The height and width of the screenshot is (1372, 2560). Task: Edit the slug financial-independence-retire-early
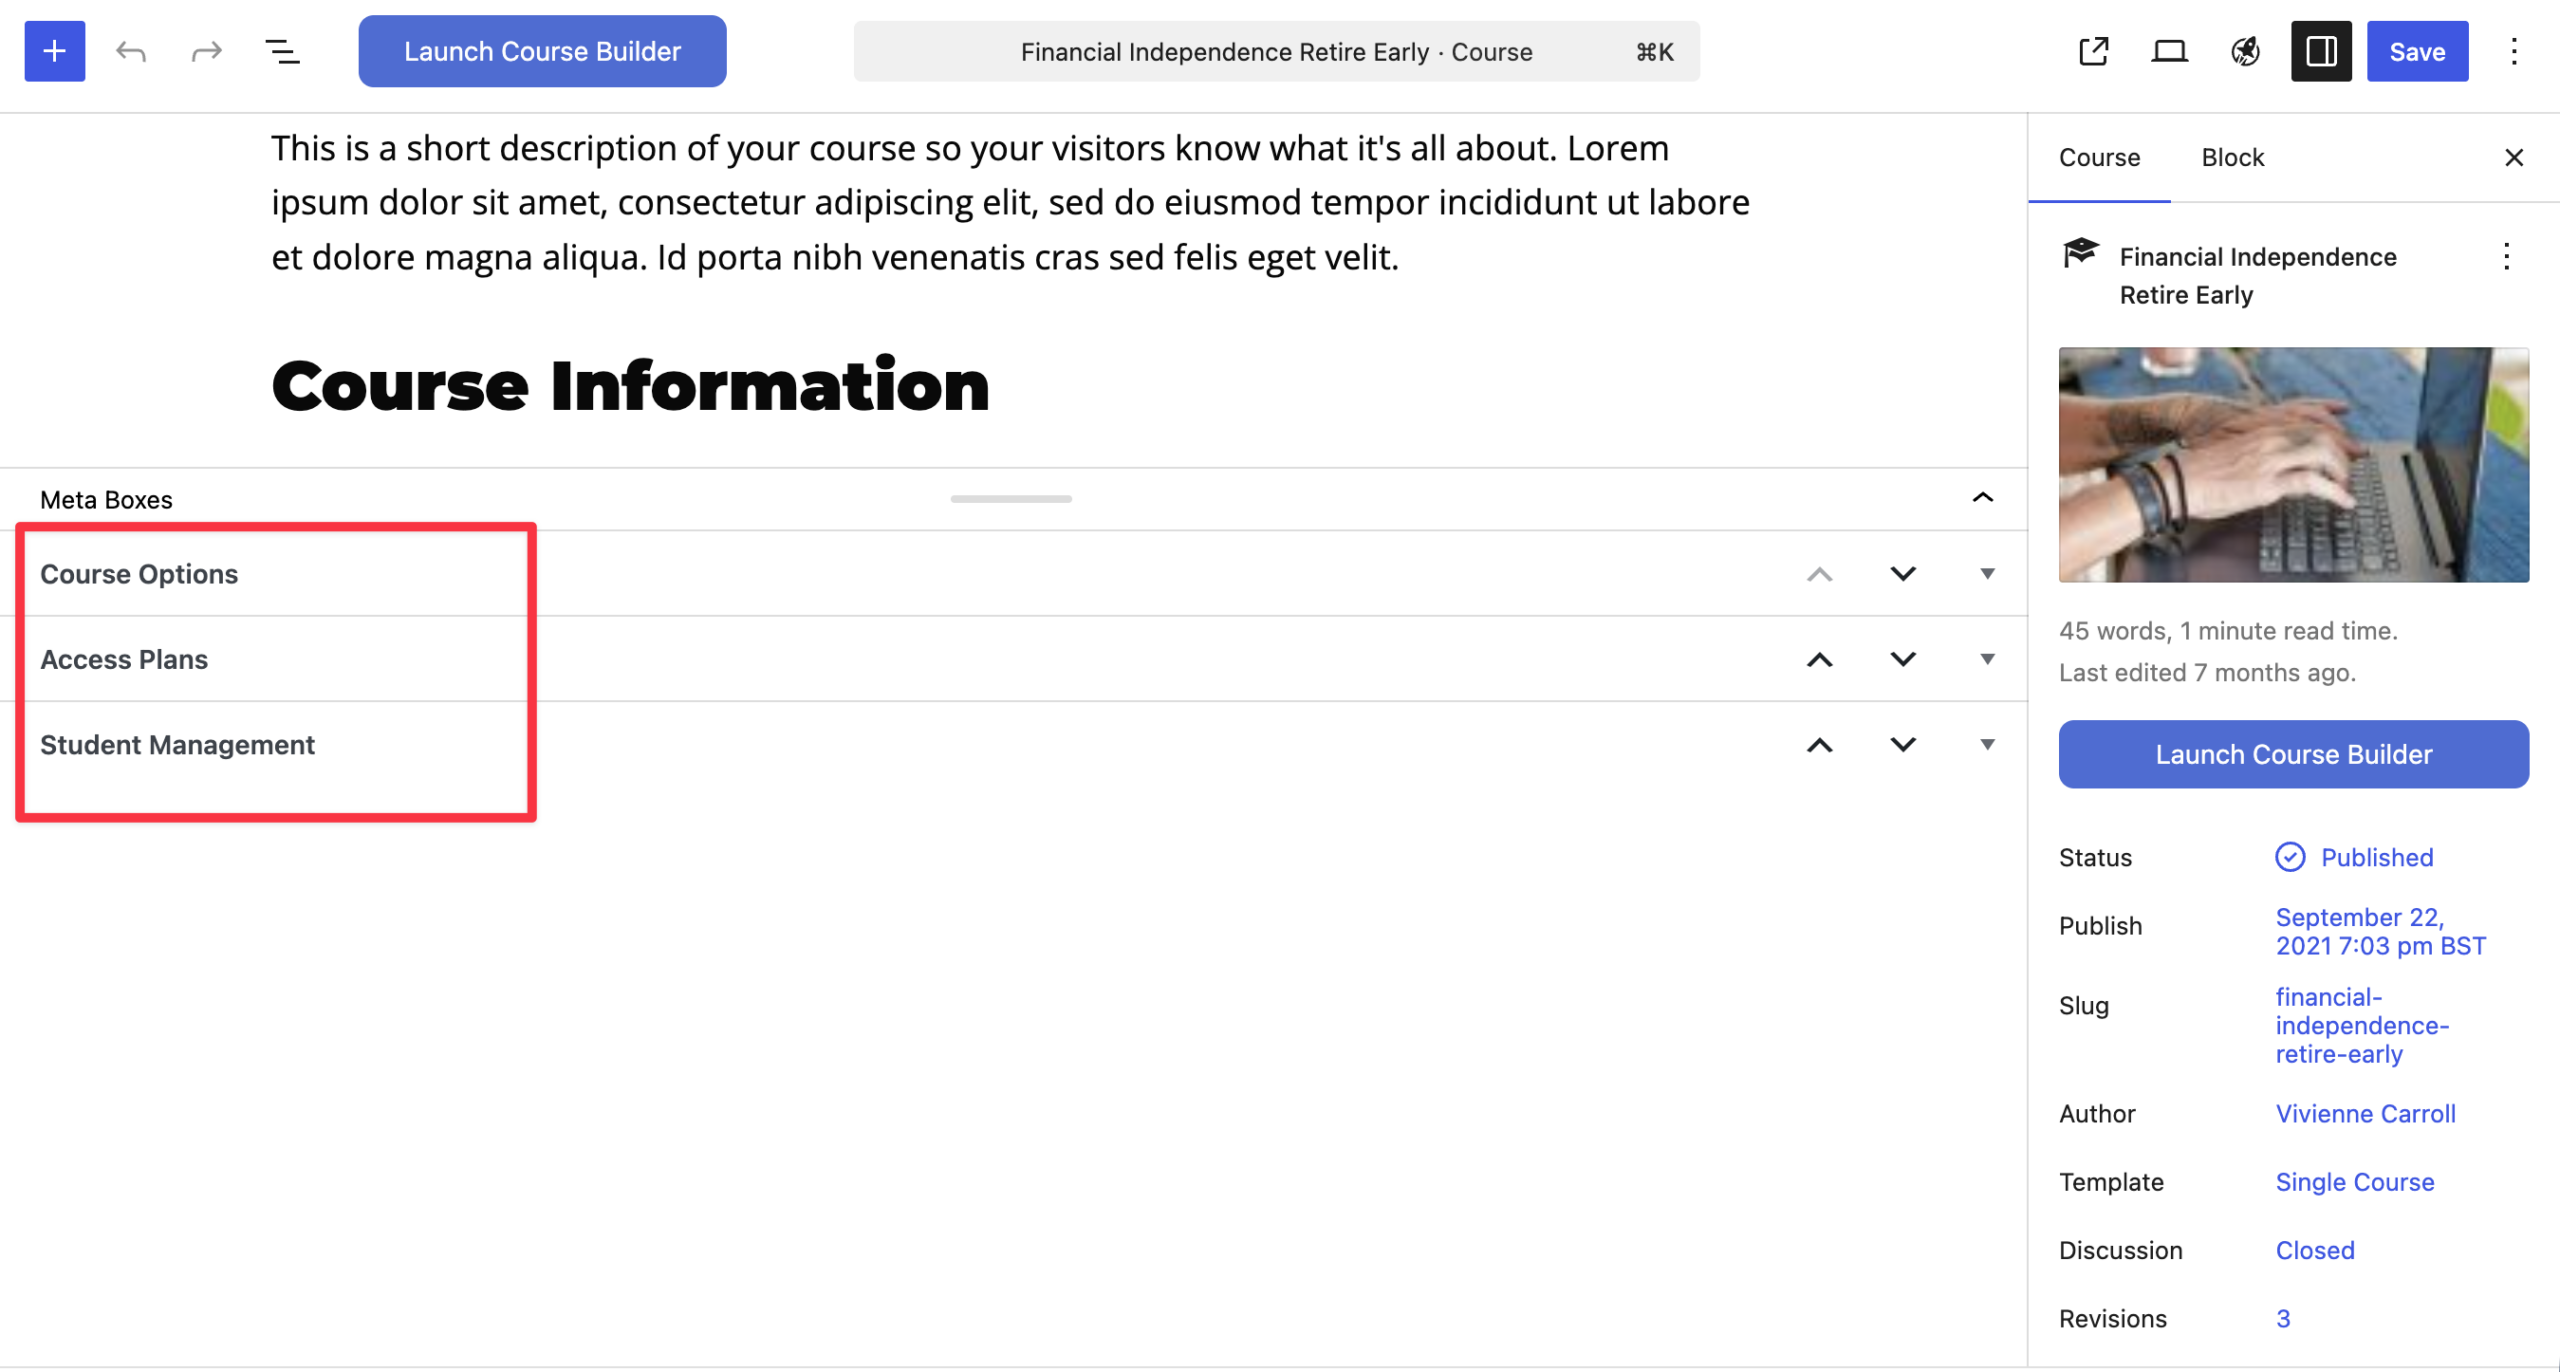[x=2361, y=1025]
